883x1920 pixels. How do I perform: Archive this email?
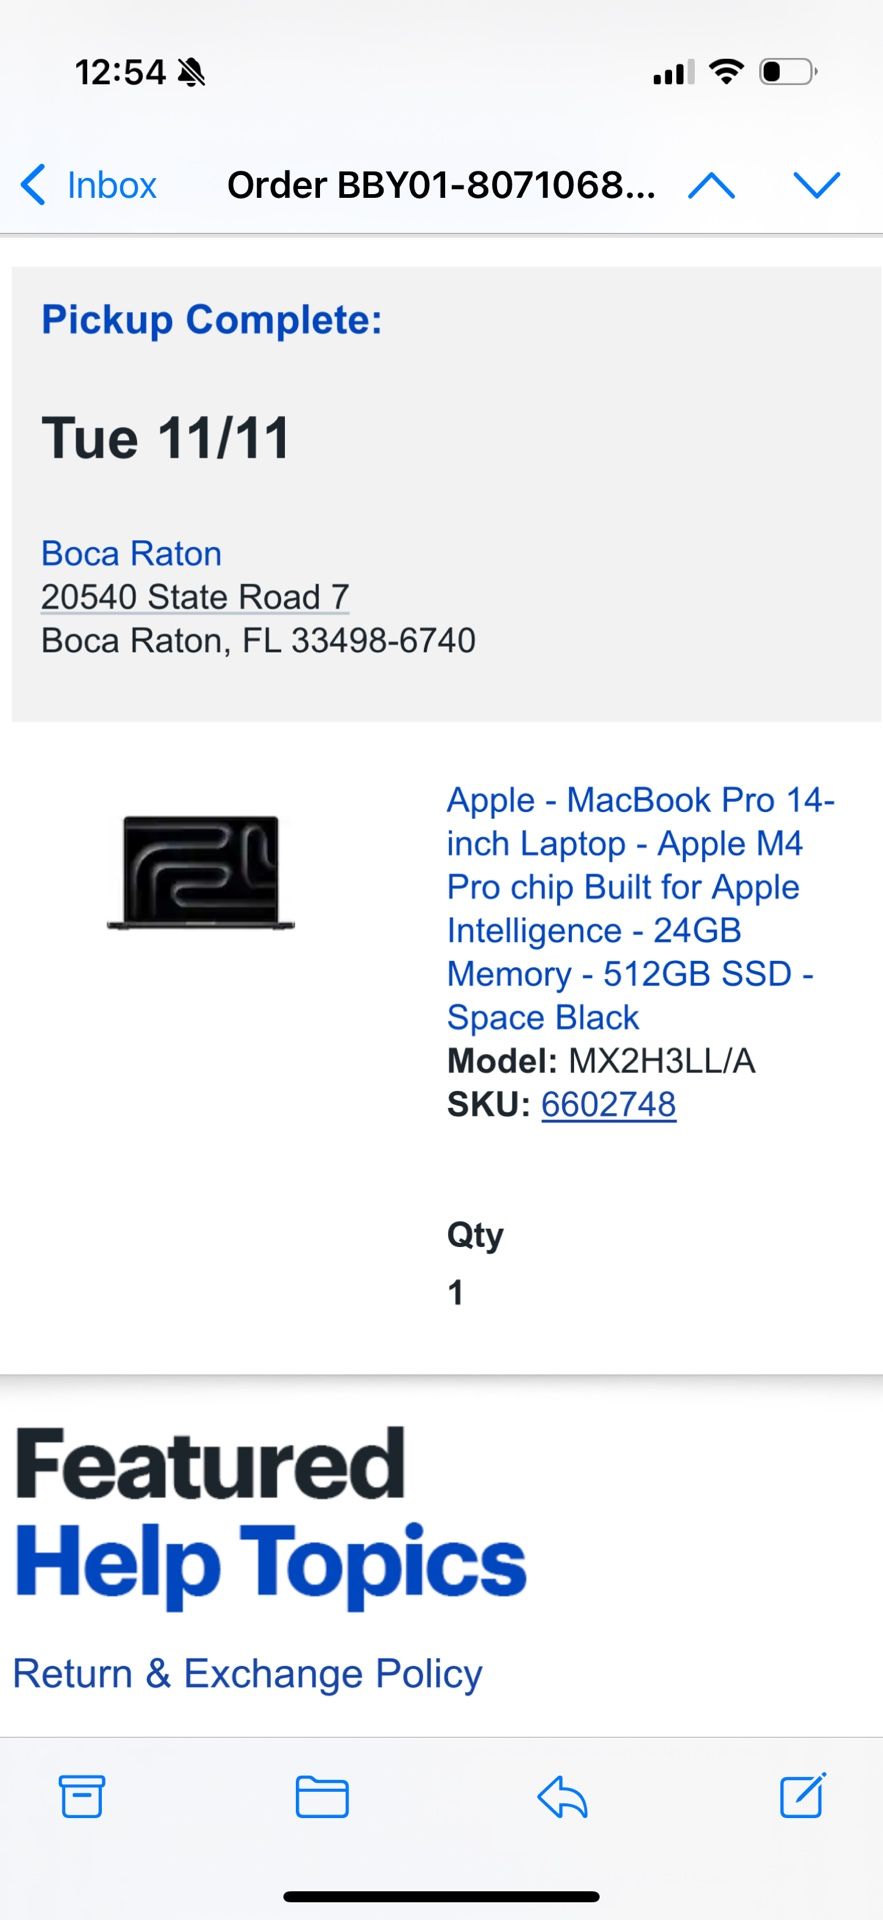tap(82, 1795)
